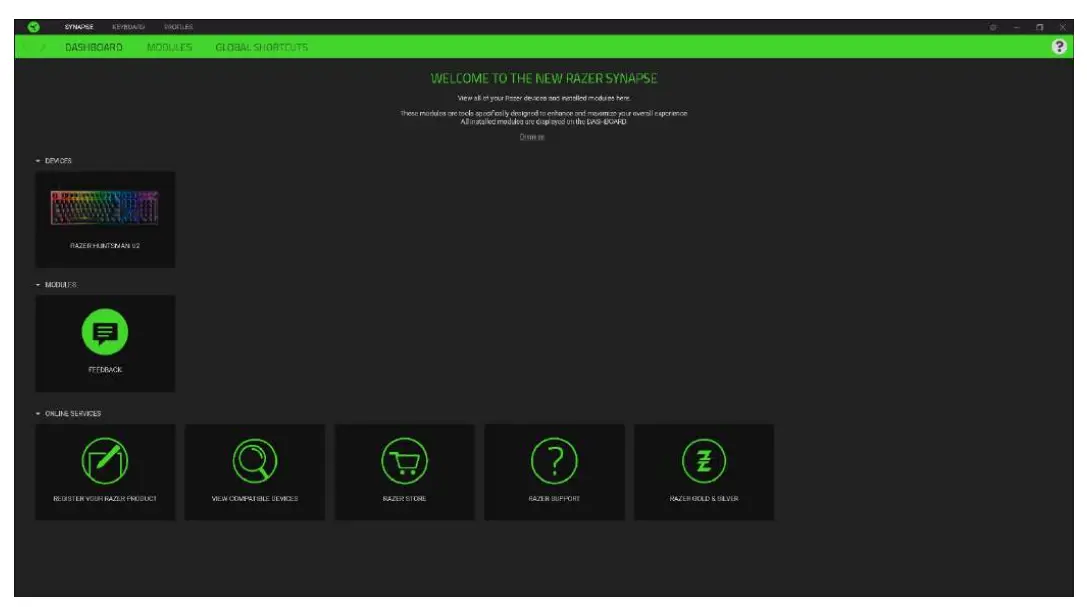
Task: Collapse the Modules section
Action: [x=38, y=285]
